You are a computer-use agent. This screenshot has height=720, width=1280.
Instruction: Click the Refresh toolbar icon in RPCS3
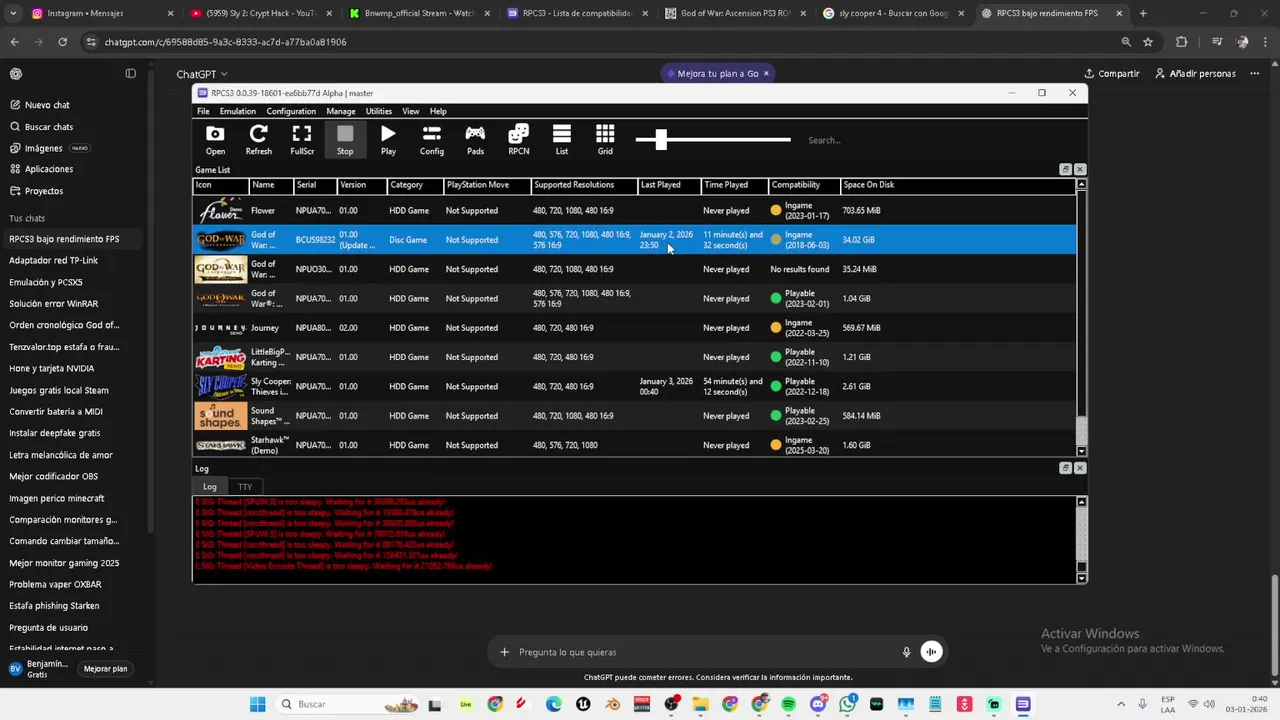(x=258, y=140)
